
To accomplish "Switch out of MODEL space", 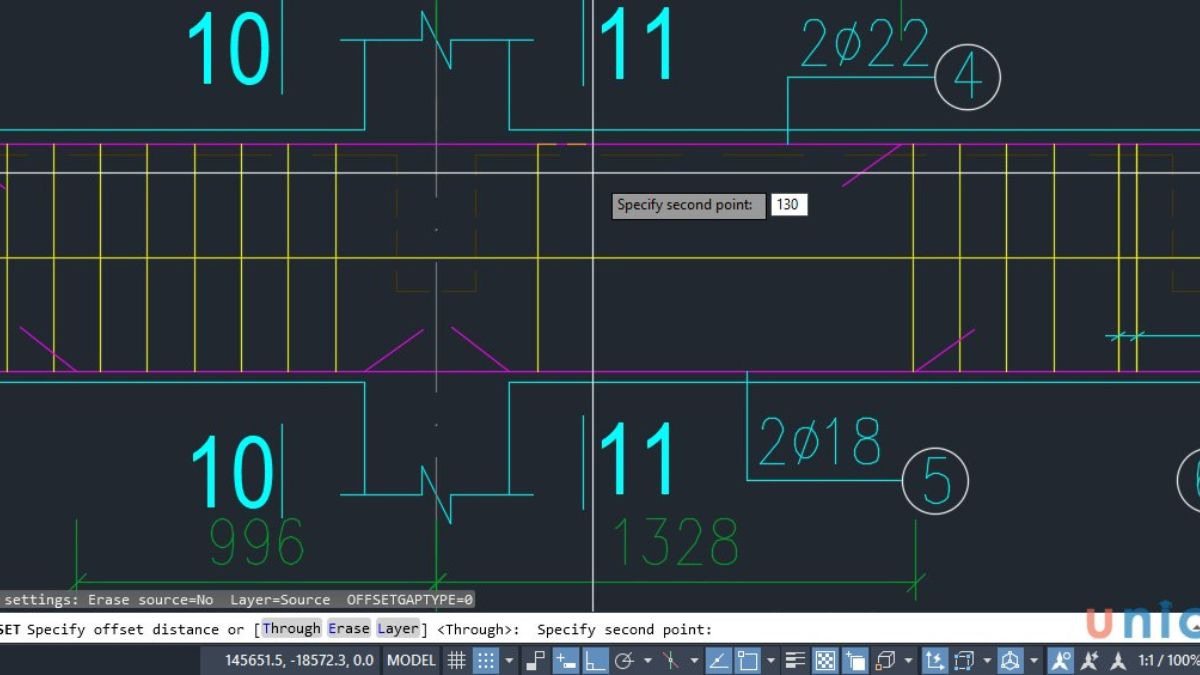I will tap(410, 660).
